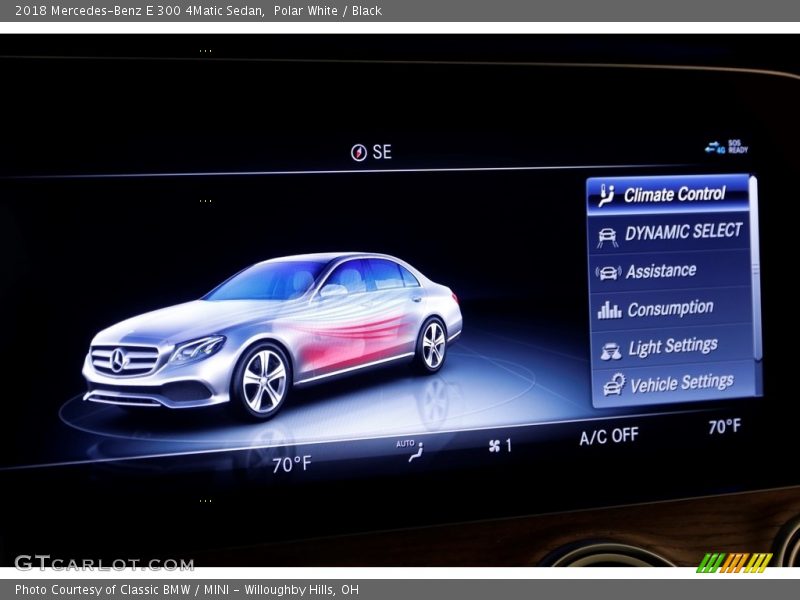Tap the Climate Control seat airflow icon

(x=606, y=196)
